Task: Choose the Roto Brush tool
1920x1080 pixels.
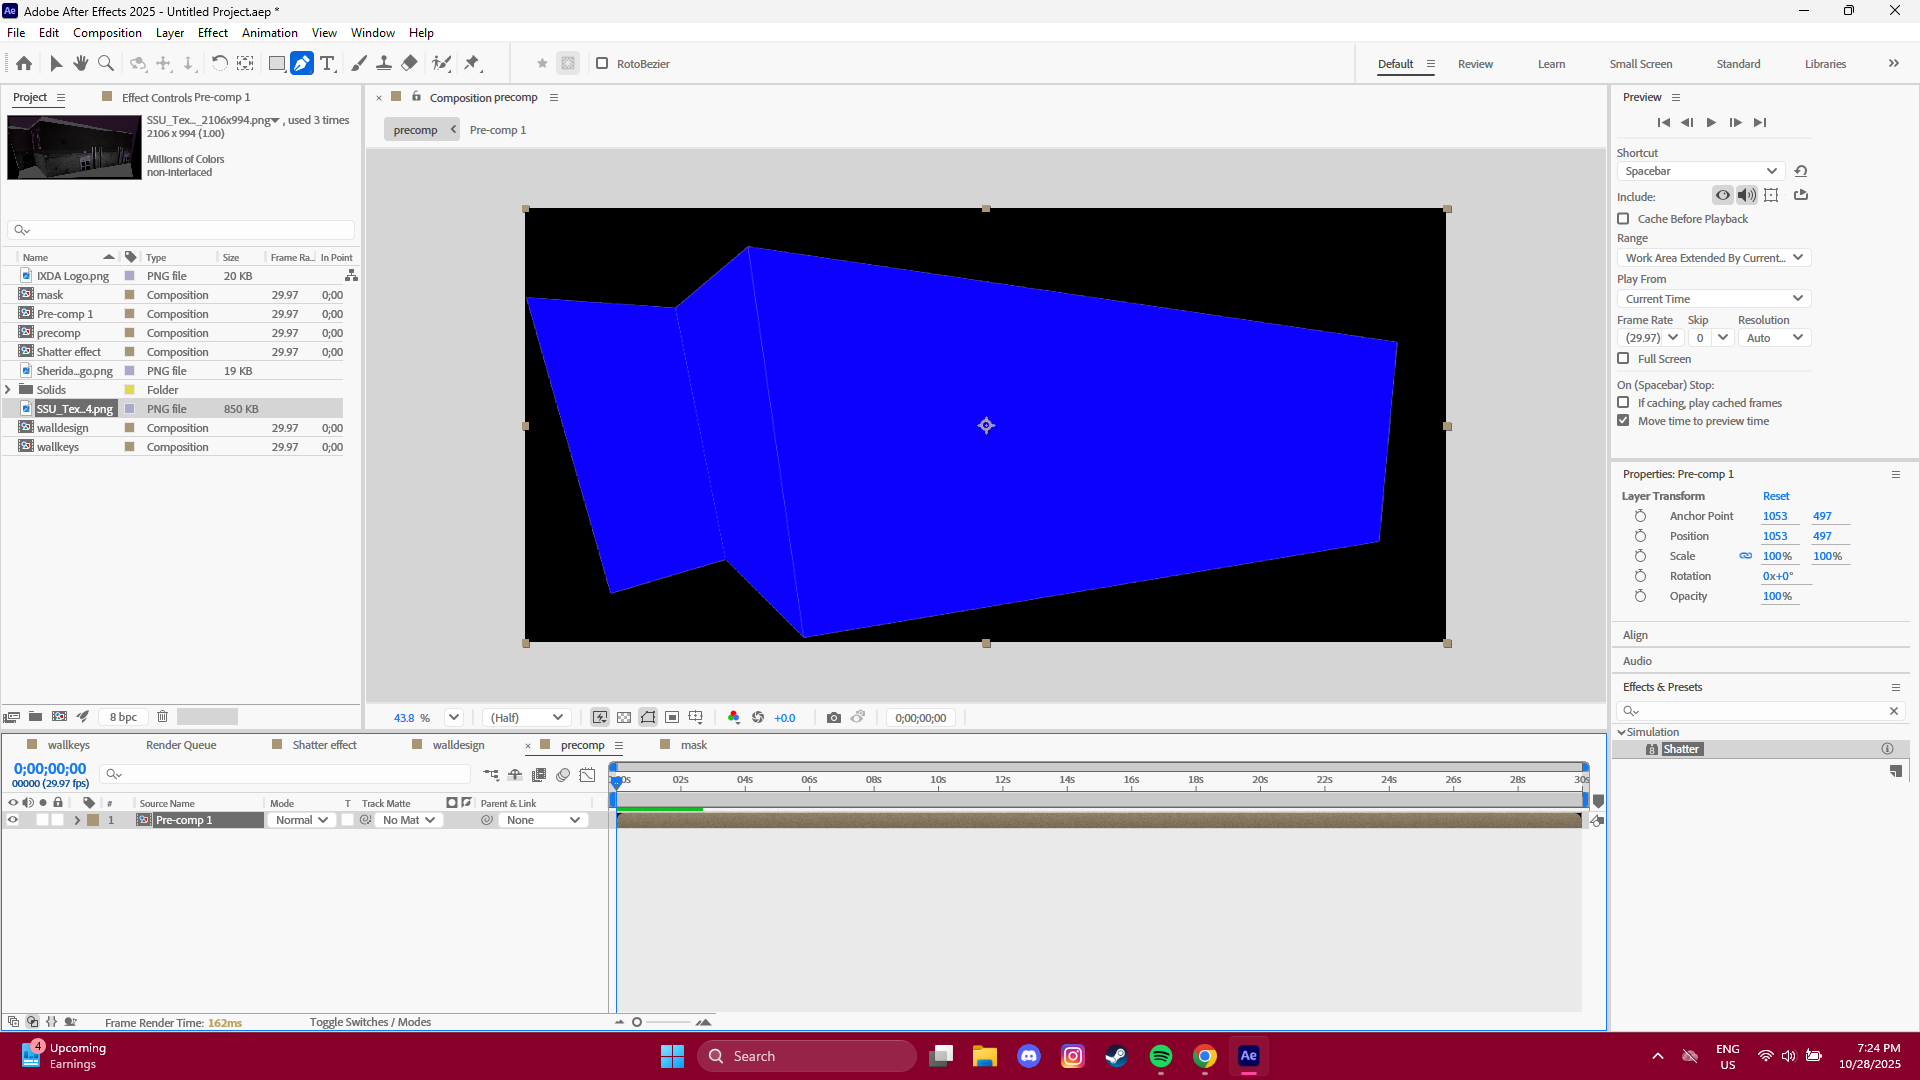Action: coord(441,63)
